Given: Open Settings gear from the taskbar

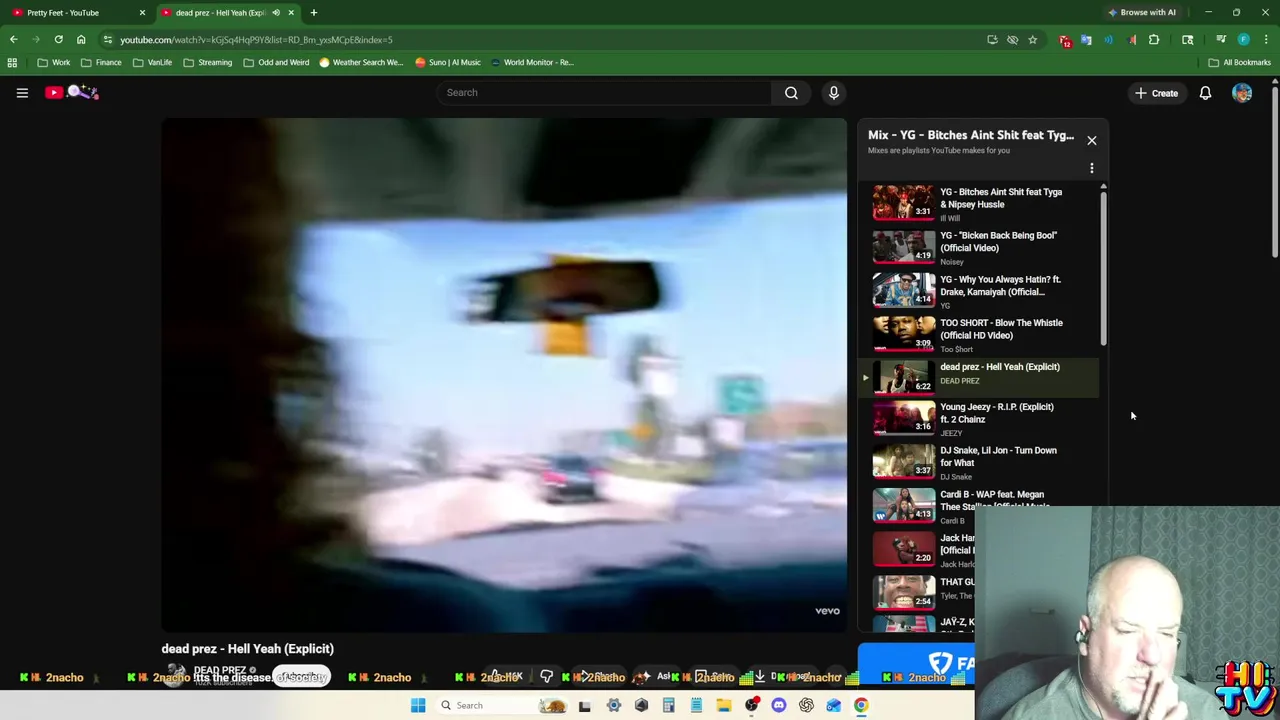Looking at the screenshot, I should click(x=614, y=706).
